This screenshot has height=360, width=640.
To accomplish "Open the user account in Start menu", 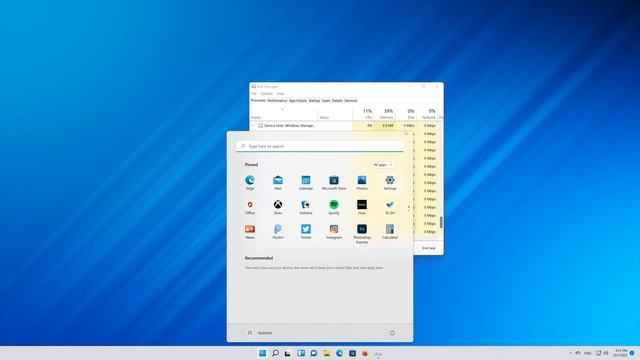I will [260, 333].
